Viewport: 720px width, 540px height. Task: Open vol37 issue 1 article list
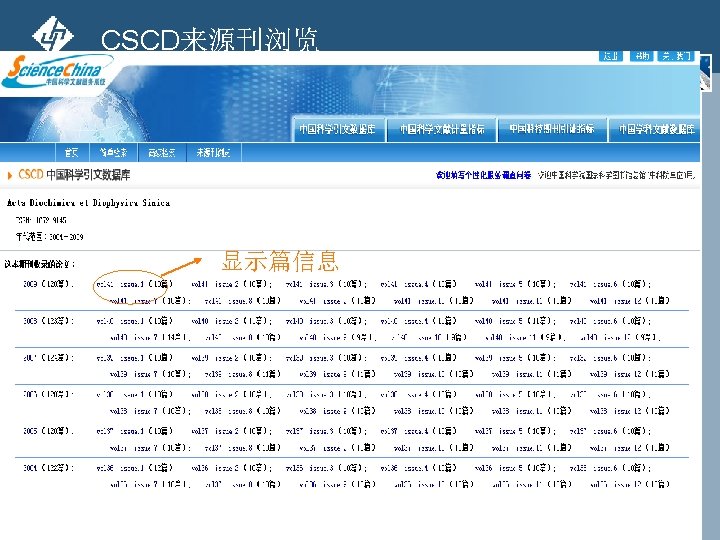coord(135,431)
